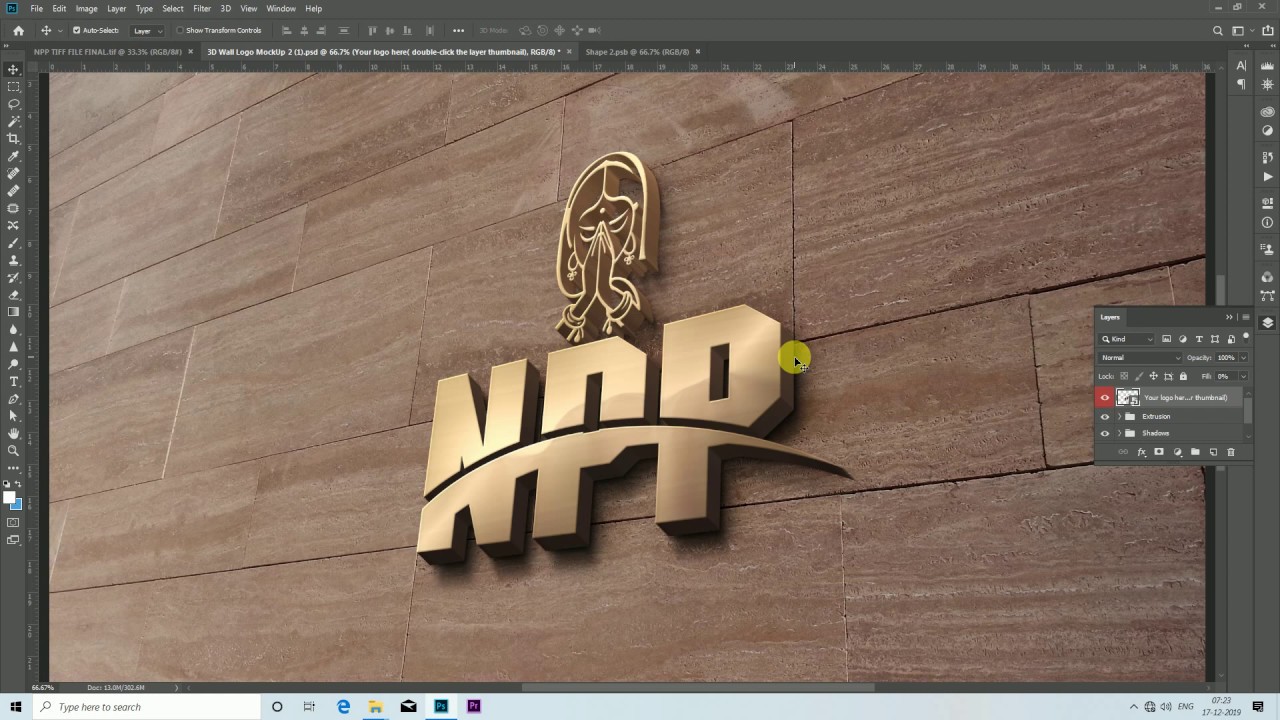Open the Filter menu
The image size is (1280, 720).
tap(202, 8)
